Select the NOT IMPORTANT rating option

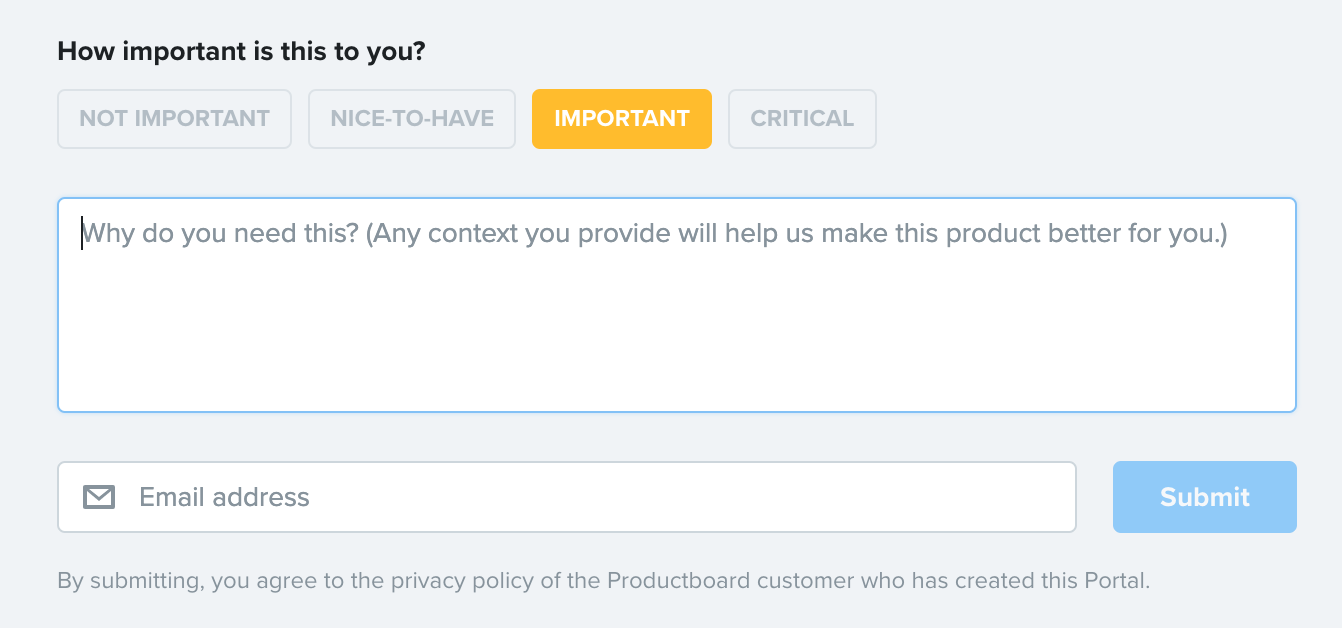pos(174,119)
